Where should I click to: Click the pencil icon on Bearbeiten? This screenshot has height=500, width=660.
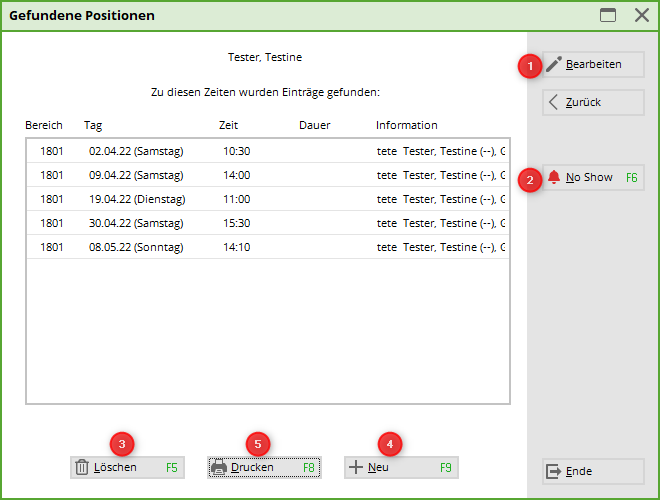(554, 65)
